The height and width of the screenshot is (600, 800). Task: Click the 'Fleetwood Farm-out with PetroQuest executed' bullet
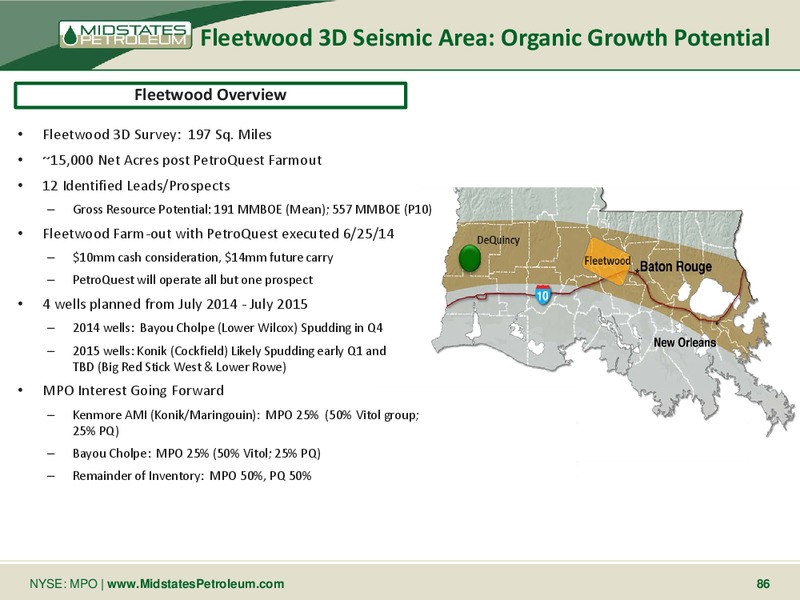pyautogui.click(x=218, y=234)
